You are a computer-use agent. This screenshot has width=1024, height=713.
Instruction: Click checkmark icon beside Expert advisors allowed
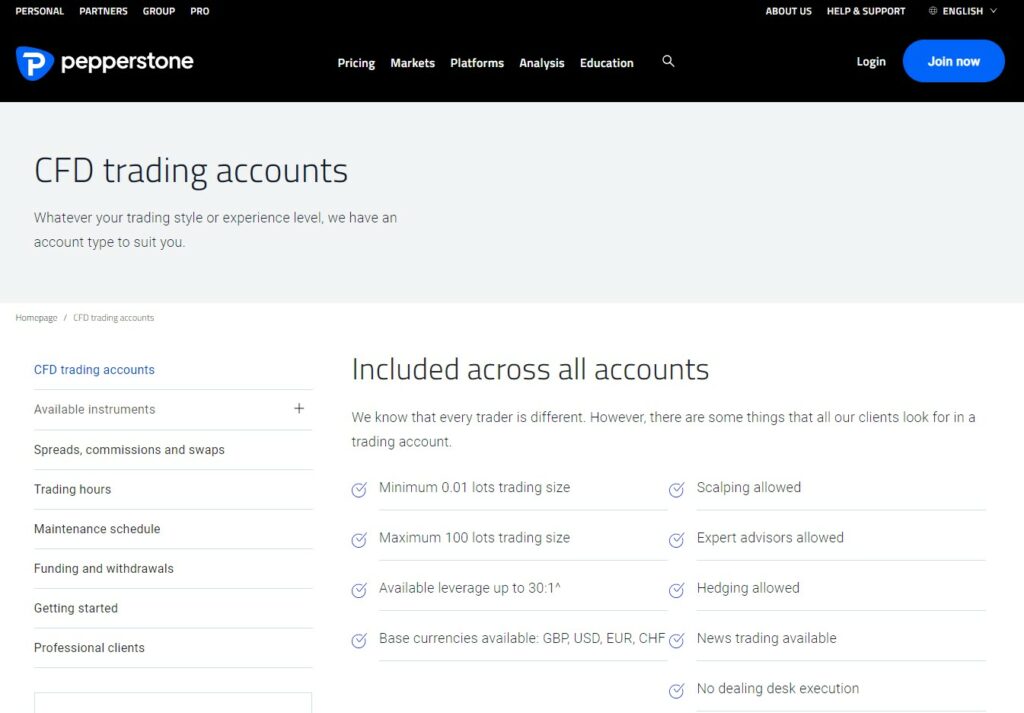click(676, 539)
